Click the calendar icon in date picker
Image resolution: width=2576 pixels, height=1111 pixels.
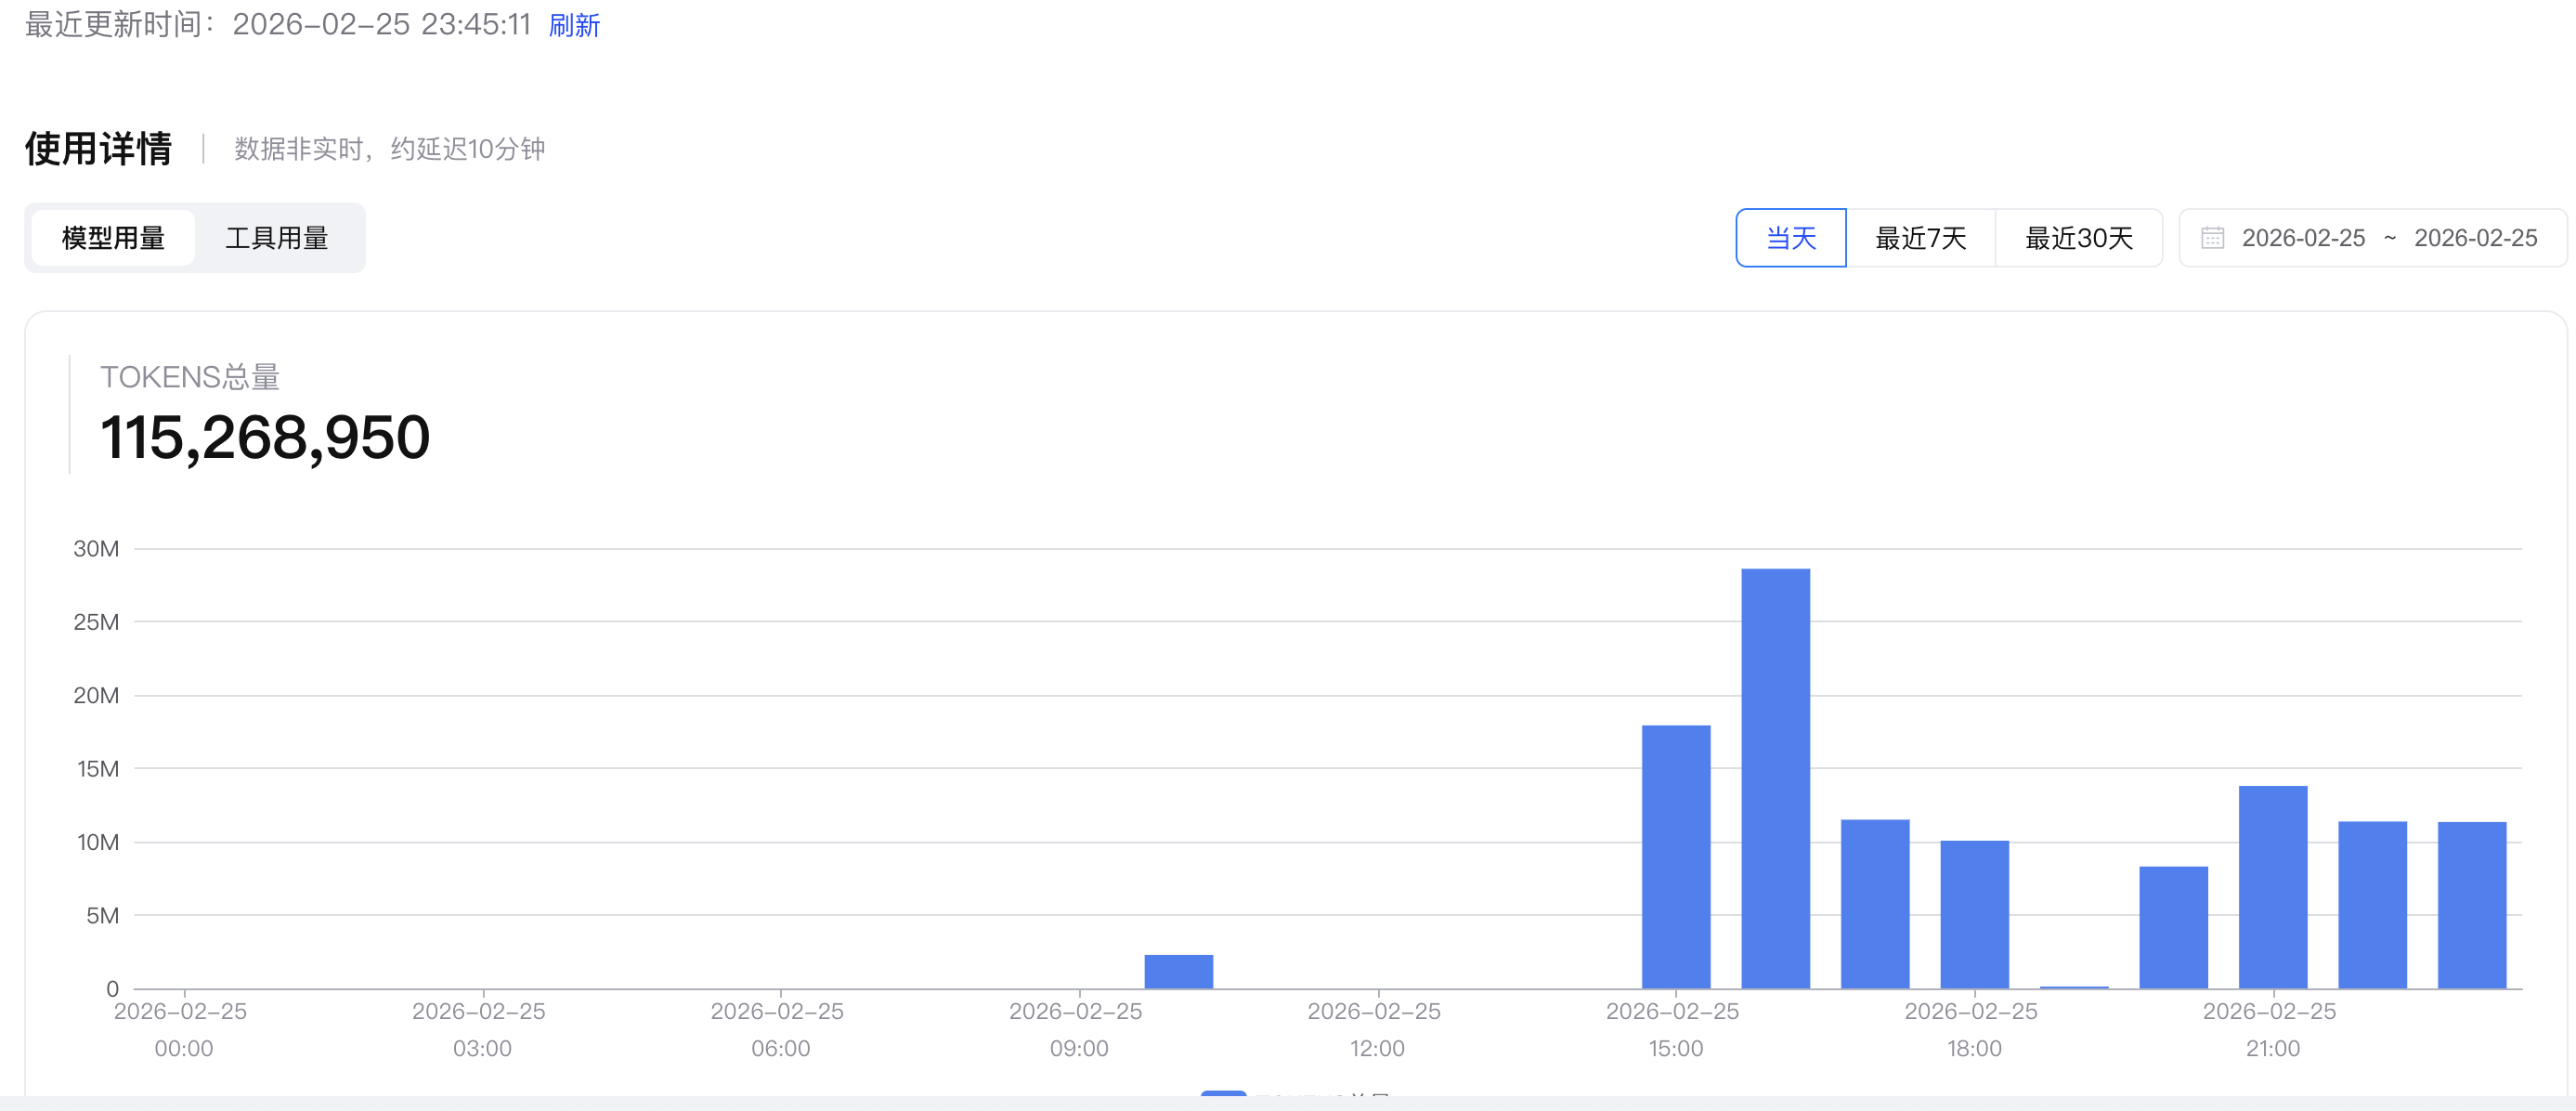[2212, 238]
